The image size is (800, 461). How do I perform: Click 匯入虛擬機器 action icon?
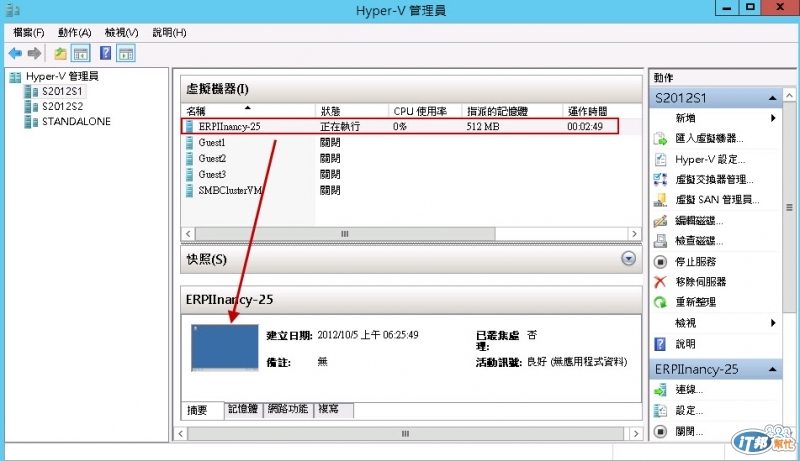tap(660, 138)
